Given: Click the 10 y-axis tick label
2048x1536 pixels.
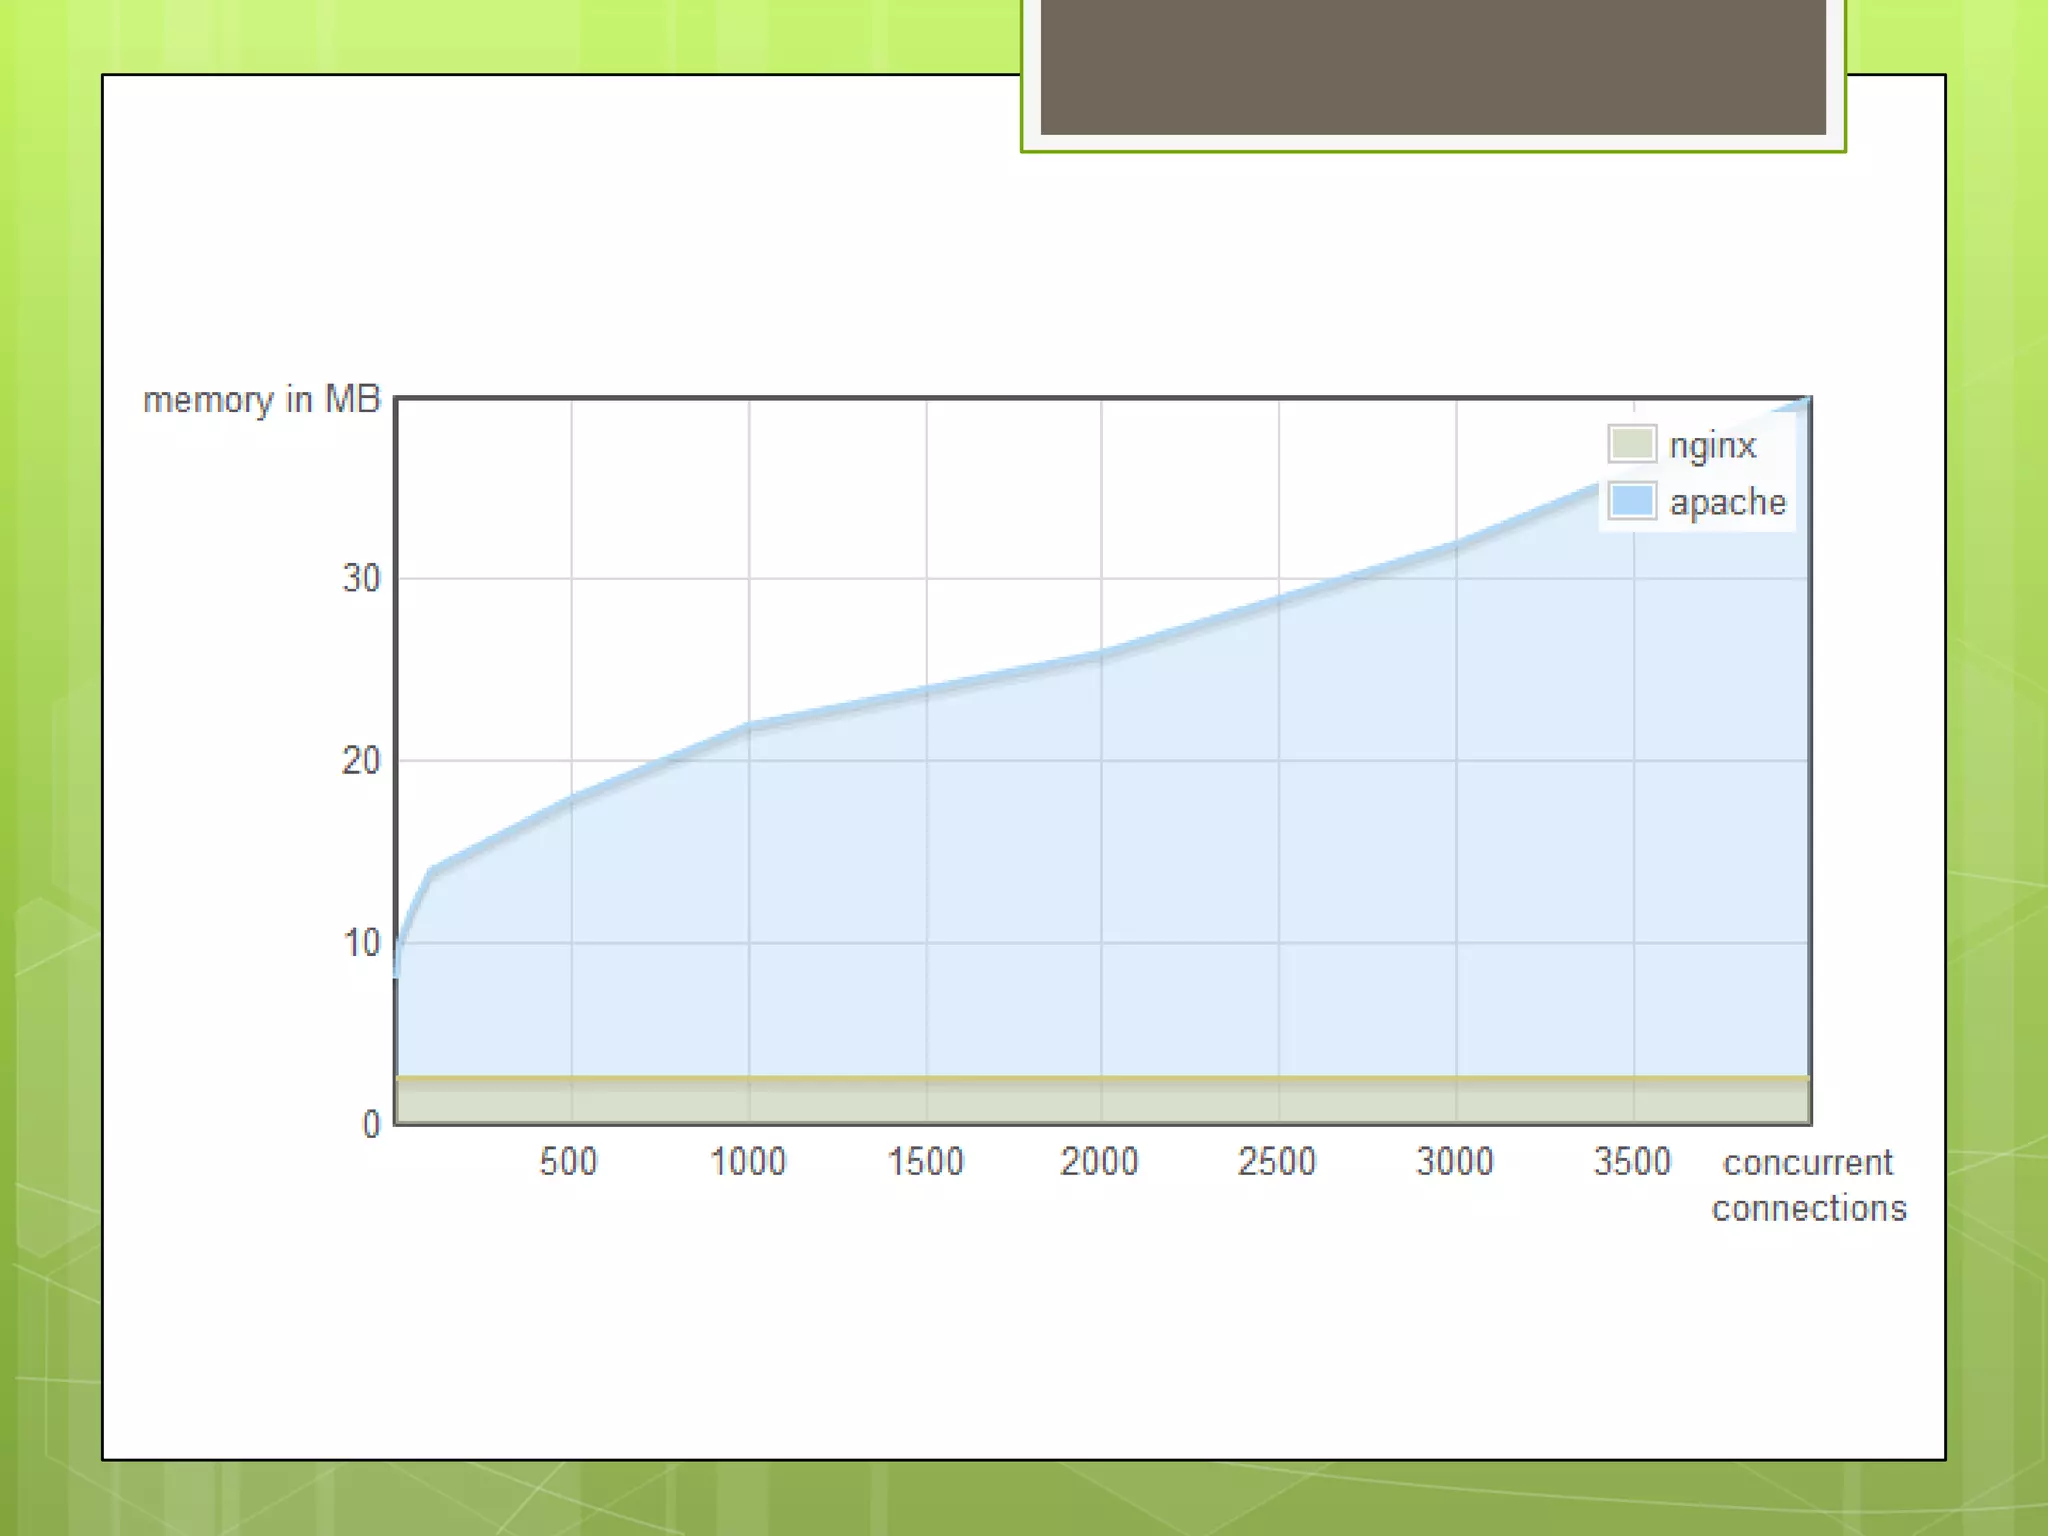Looking at the screenshot, I should coord(361,943).
